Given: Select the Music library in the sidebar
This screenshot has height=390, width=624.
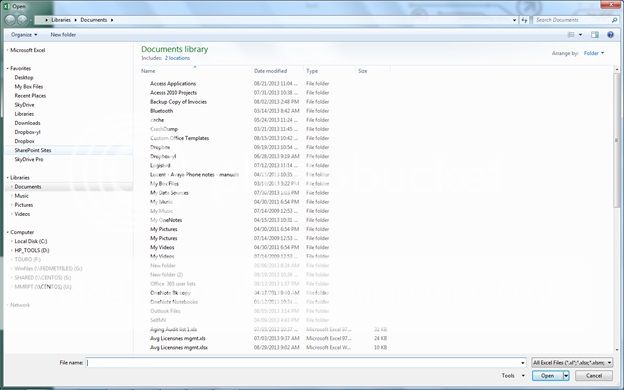Looking at the screenshot, I should coord(21,196).
